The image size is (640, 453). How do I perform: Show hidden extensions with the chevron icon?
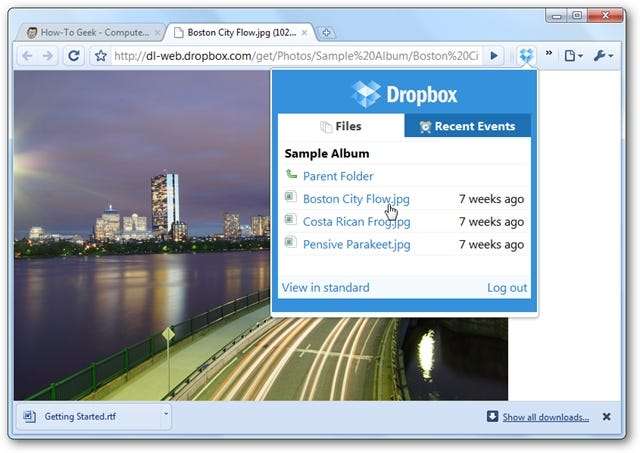click(549, 53)
